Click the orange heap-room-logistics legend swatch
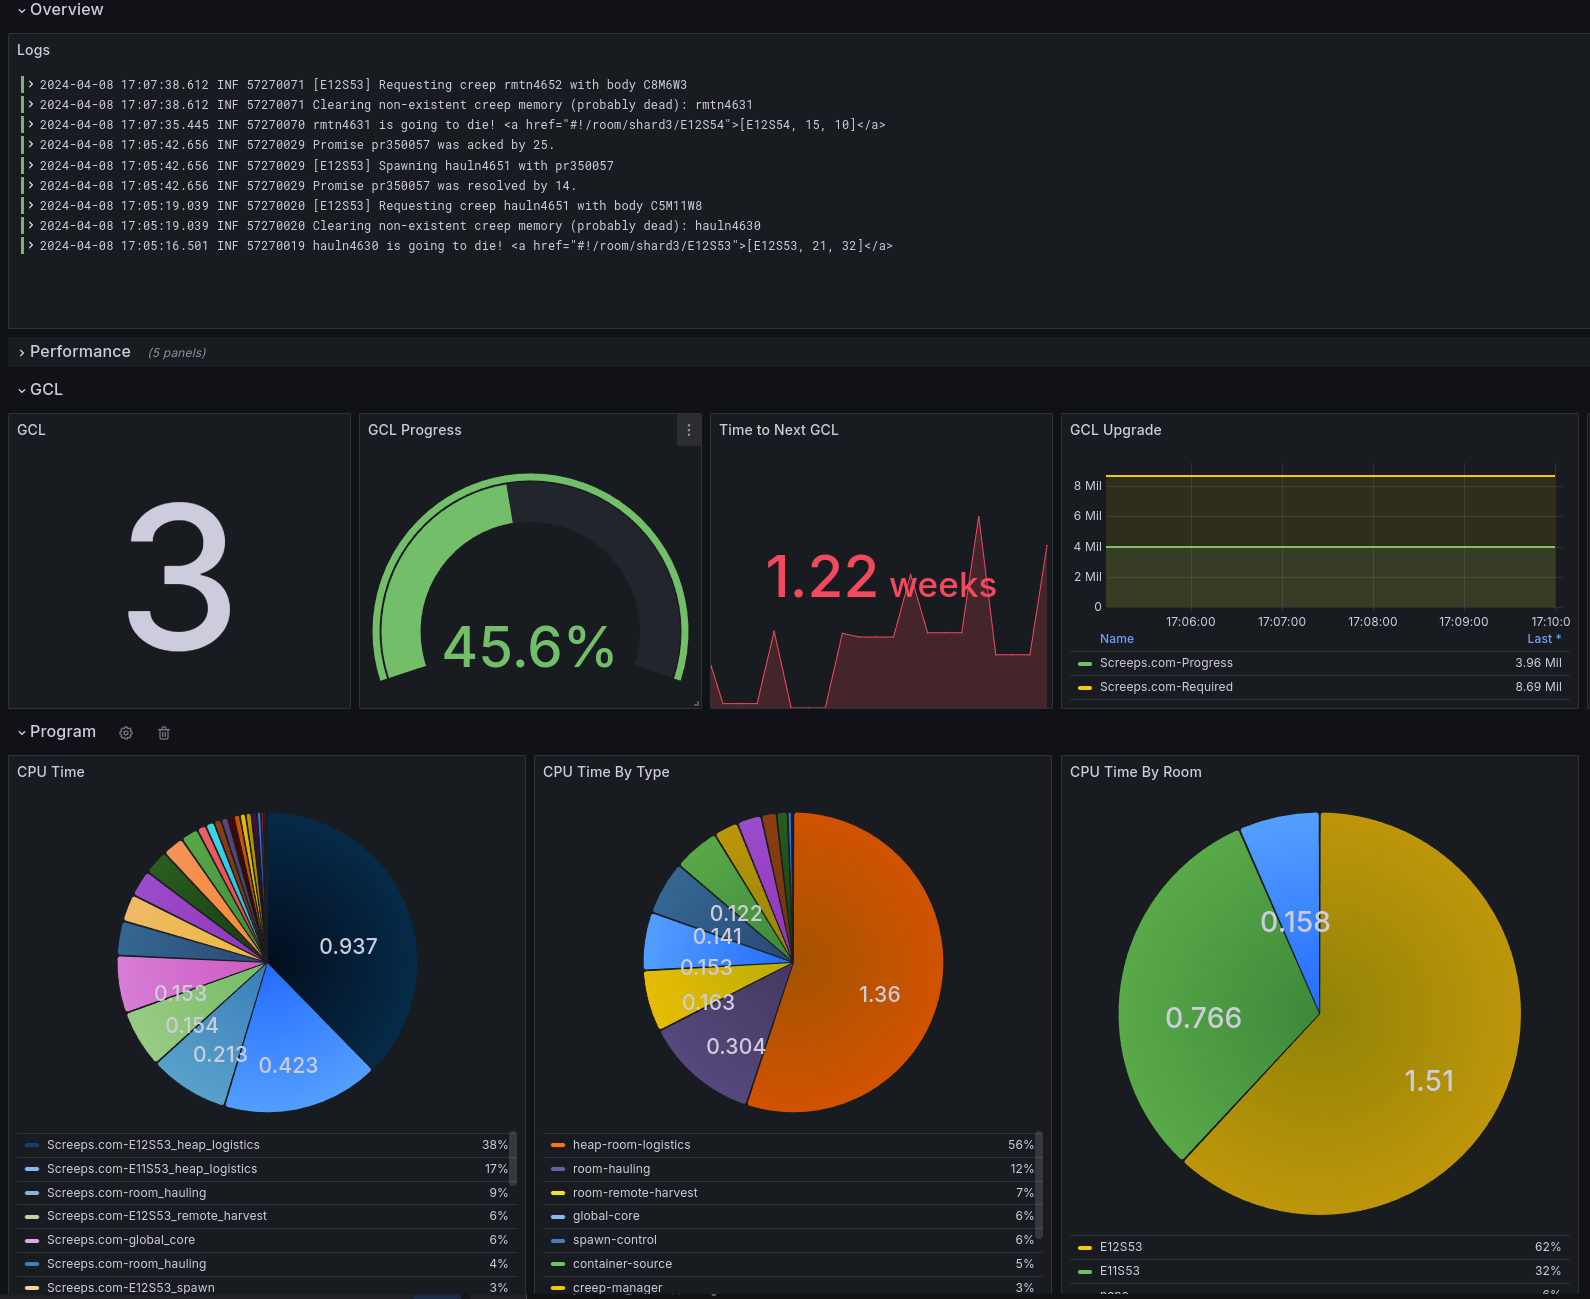 (558, 1145)
